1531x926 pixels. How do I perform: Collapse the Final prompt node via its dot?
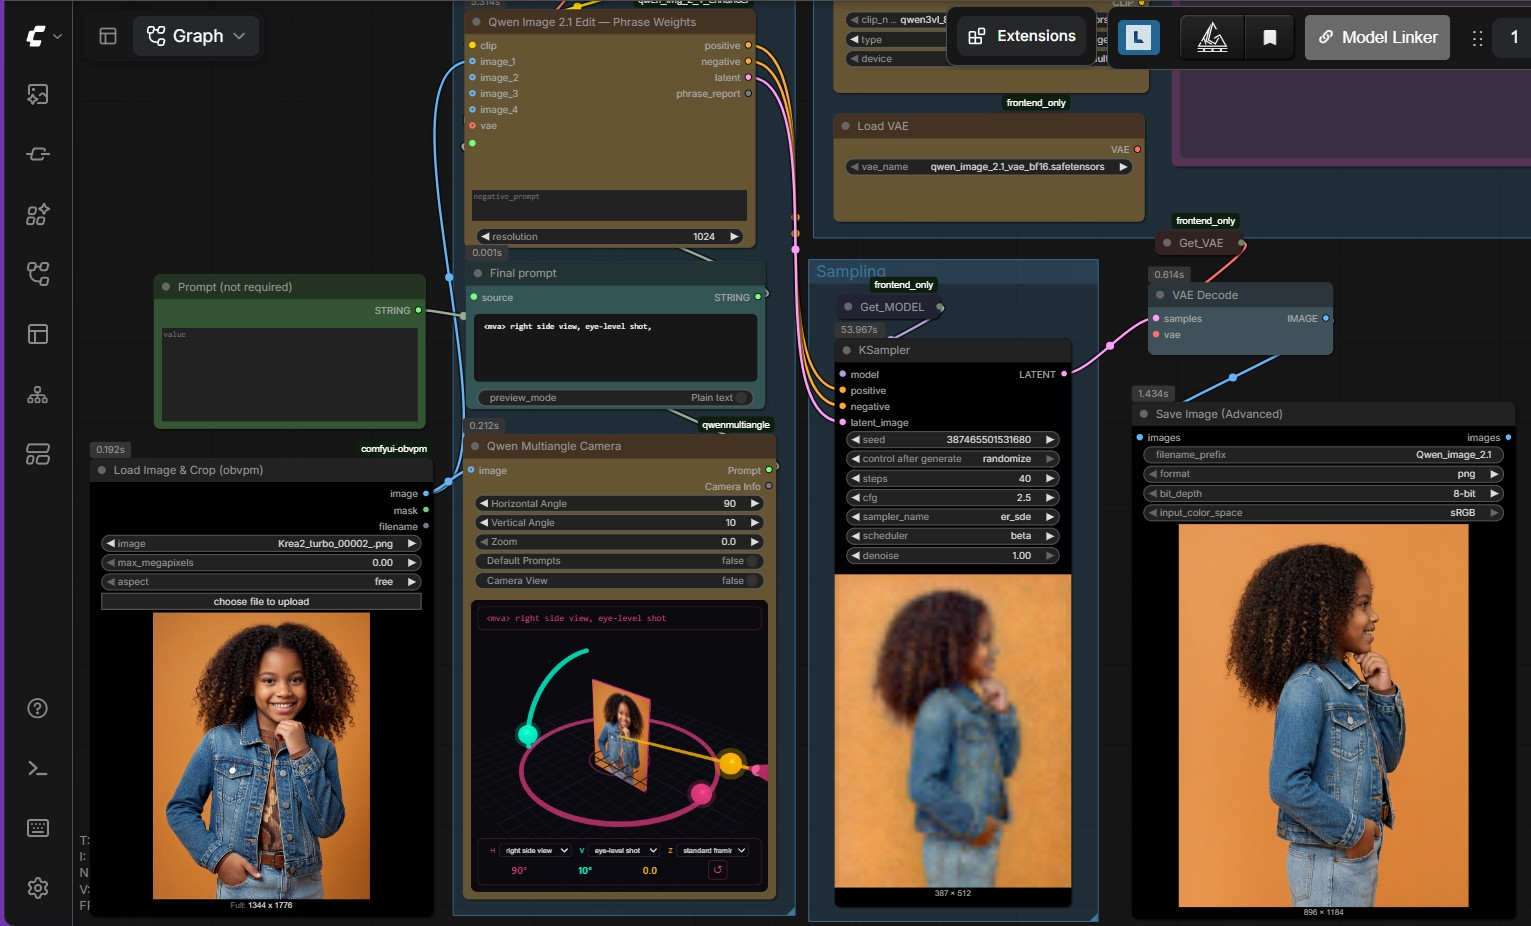pyautogui.click(x=477, y=273)
